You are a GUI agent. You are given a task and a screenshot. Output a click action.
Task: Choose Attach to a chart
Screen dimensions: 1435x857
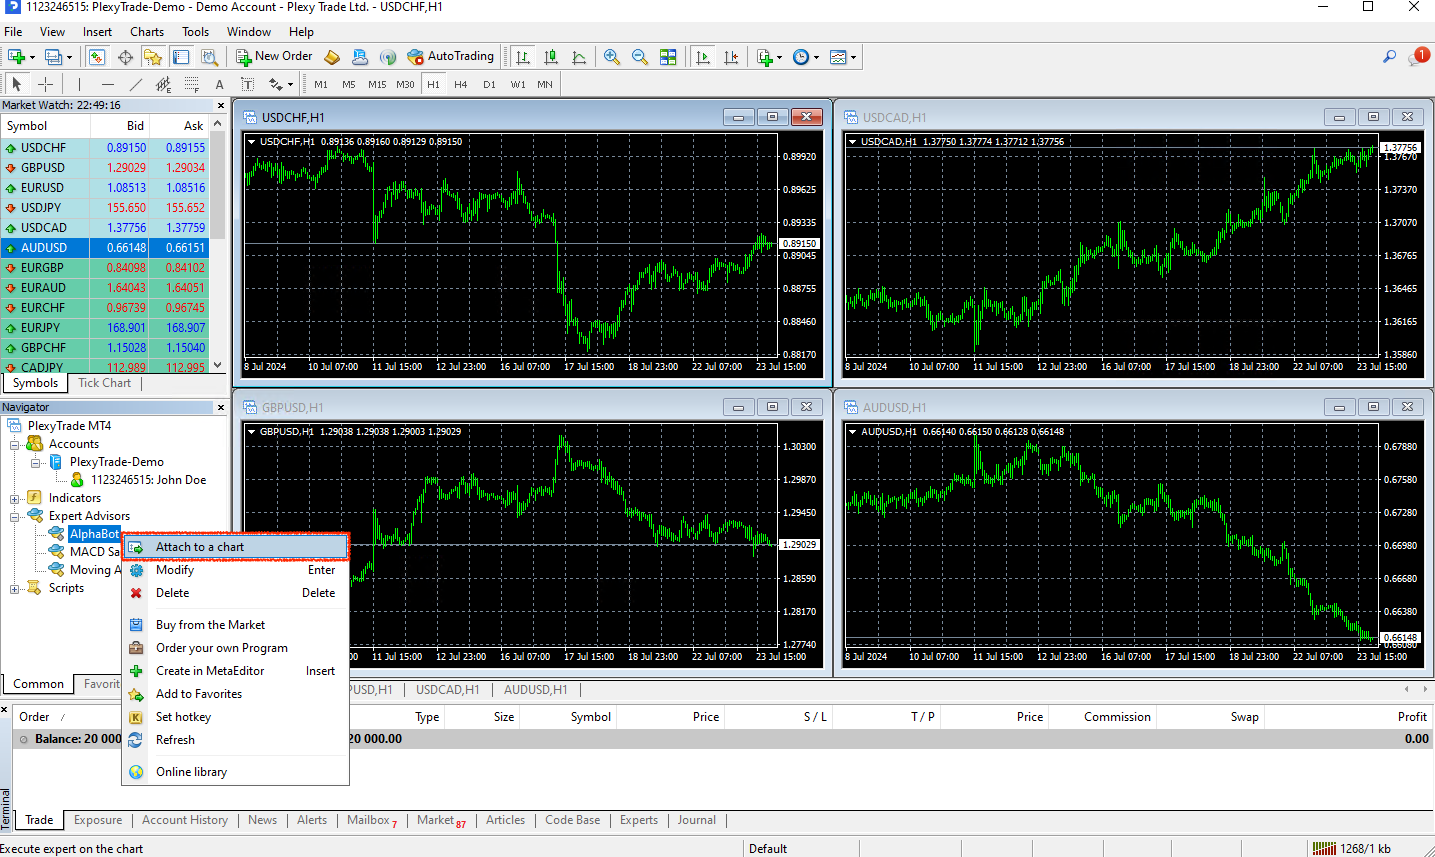click(236, 547)
